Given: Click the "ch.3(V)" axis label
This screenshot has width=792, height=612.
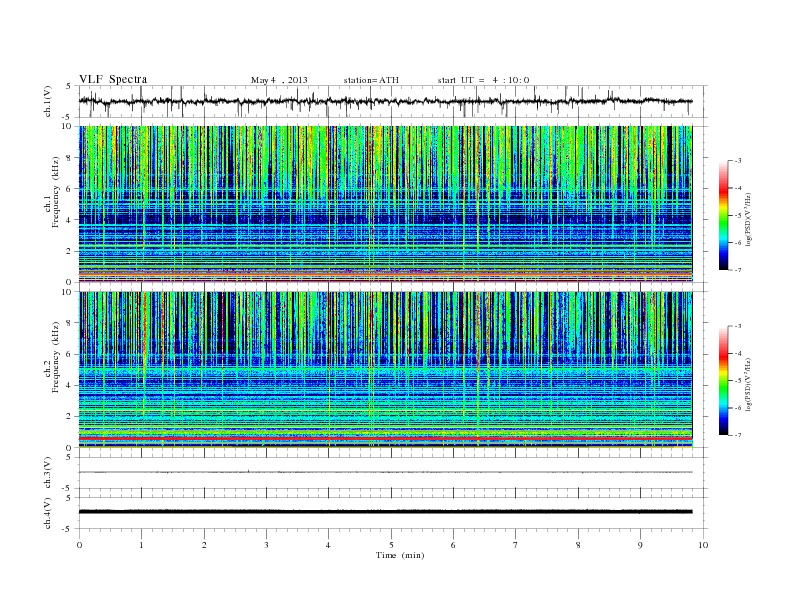Looking at the screenshot, I should click(x=48, y=473).
